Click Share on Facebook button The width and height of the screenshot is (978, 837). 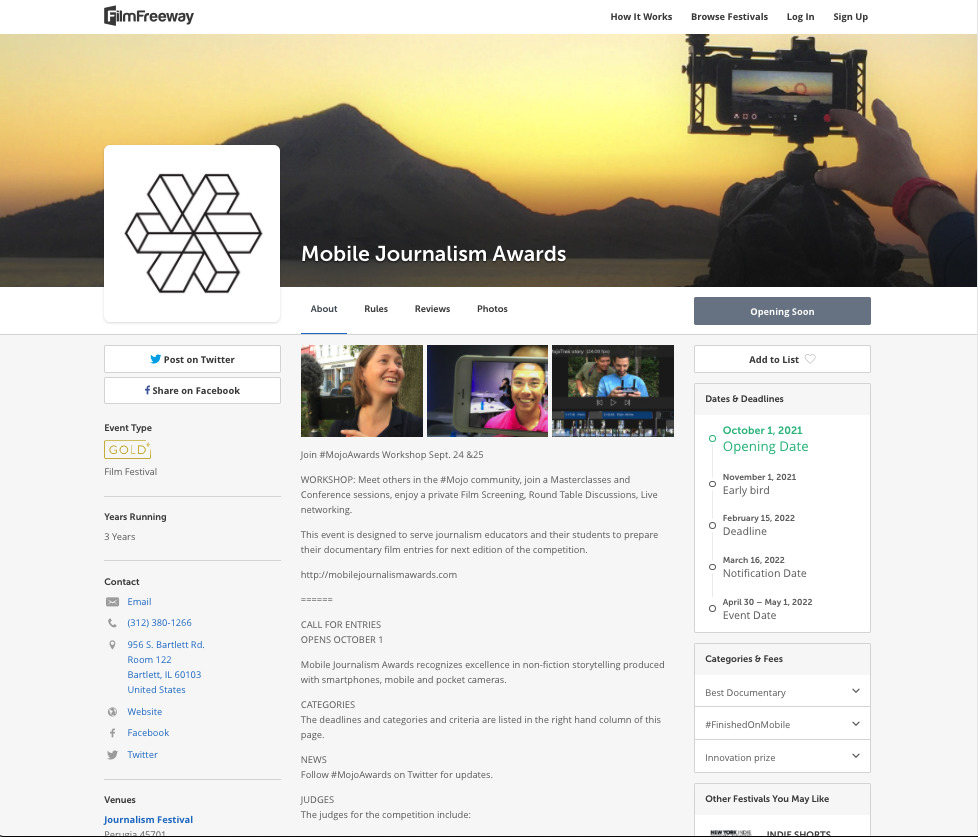coord(192,390)
